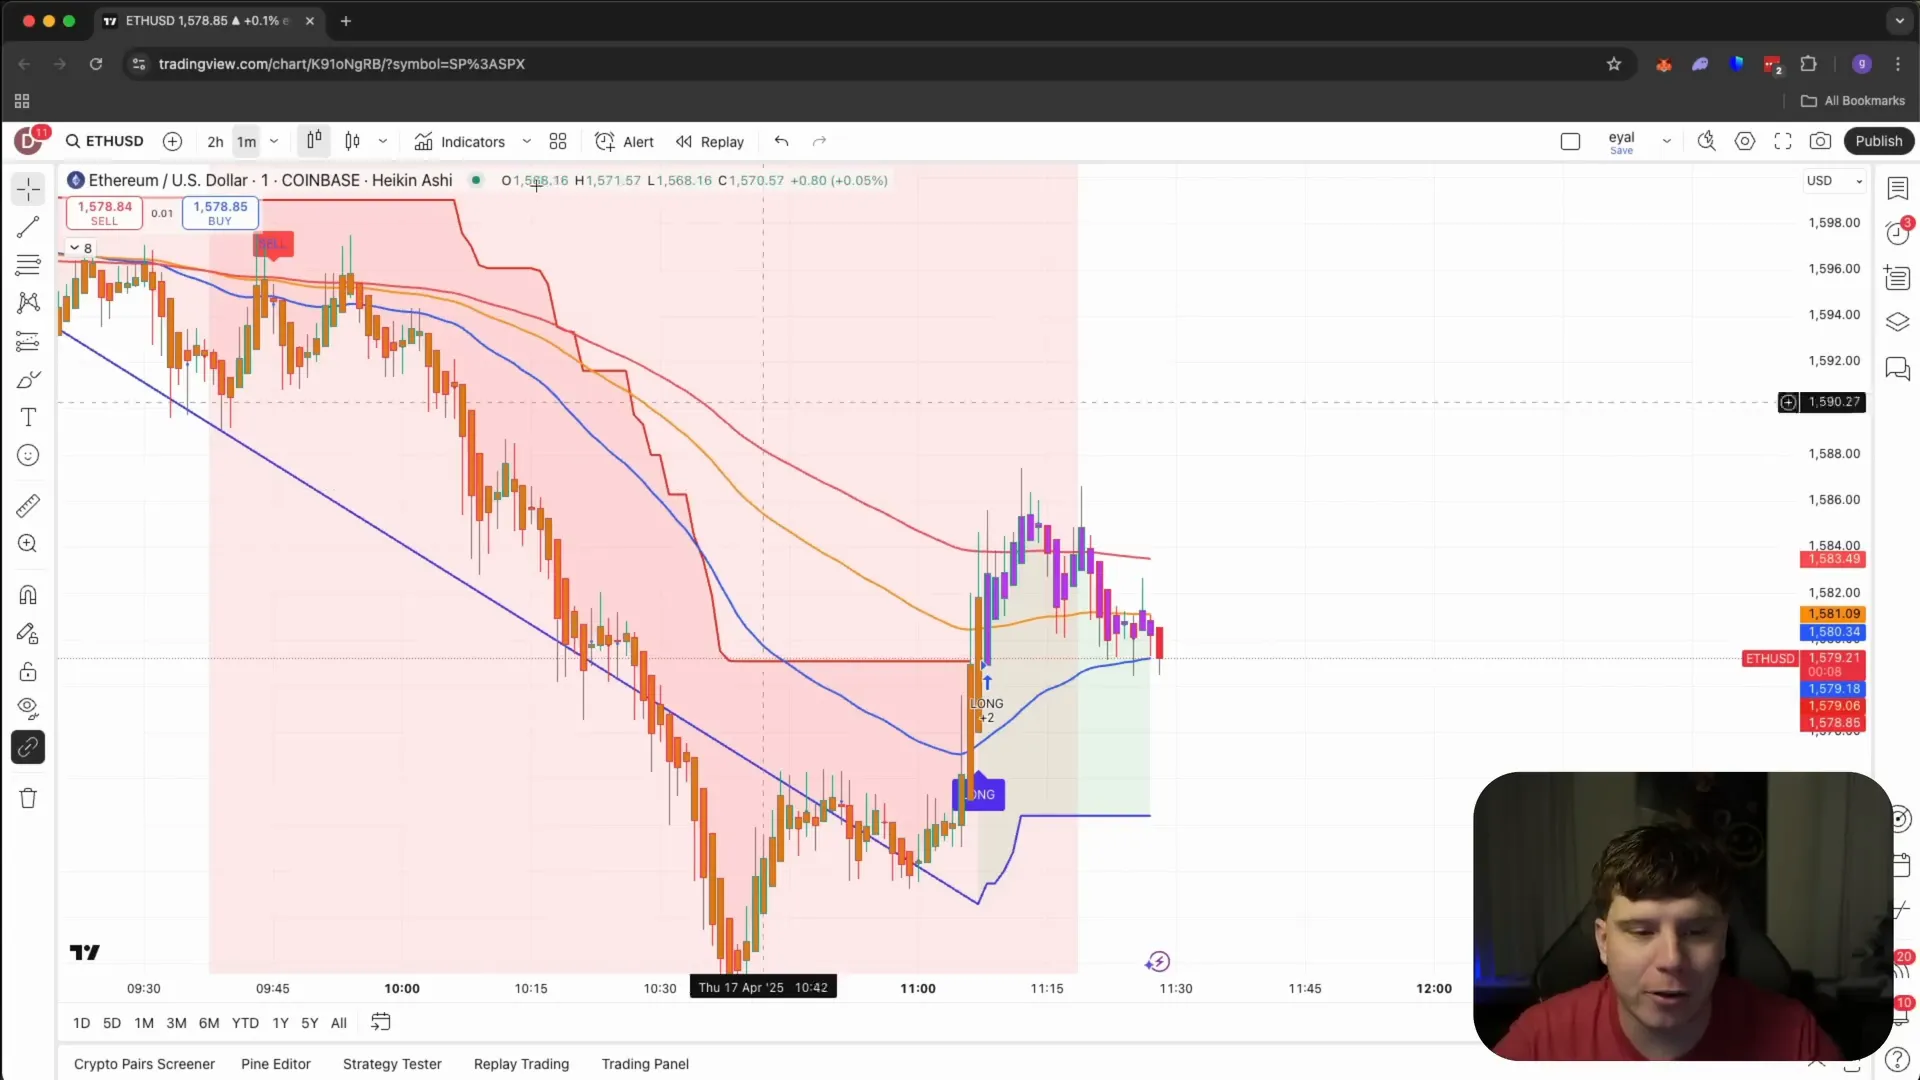Publish the chart idea
This screenshot has height=1080, width=1920.
1879,141
